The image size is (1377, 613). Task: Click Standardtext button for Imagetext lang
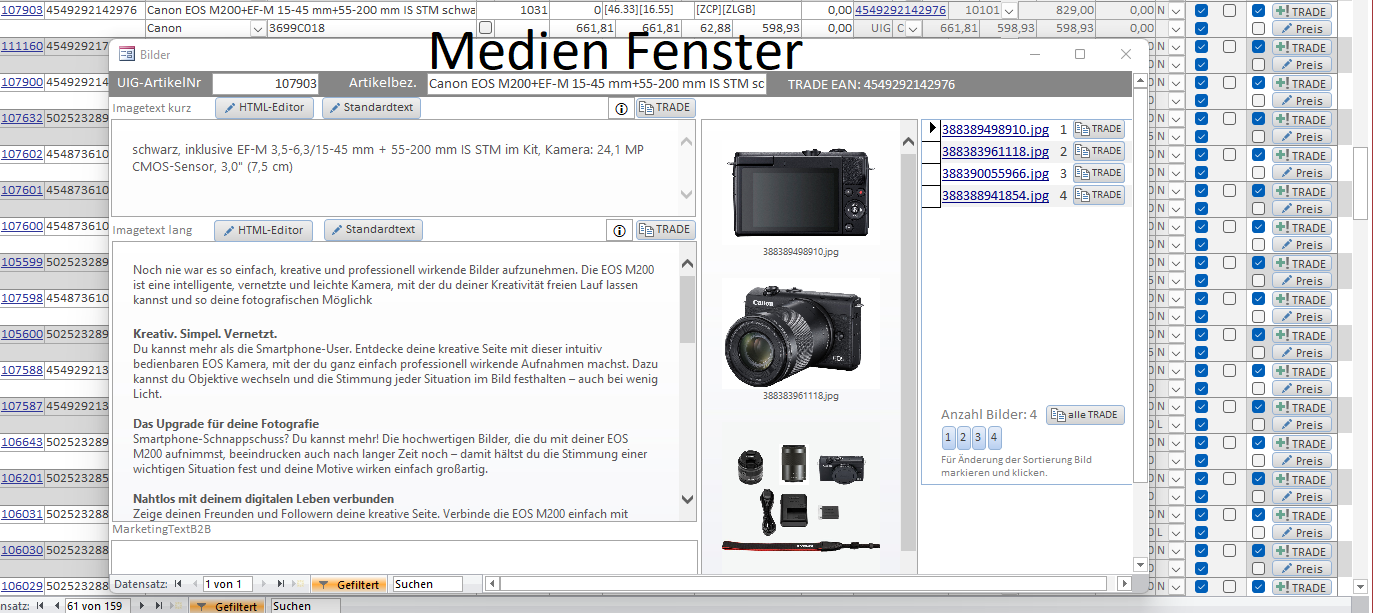click(374, 230)
